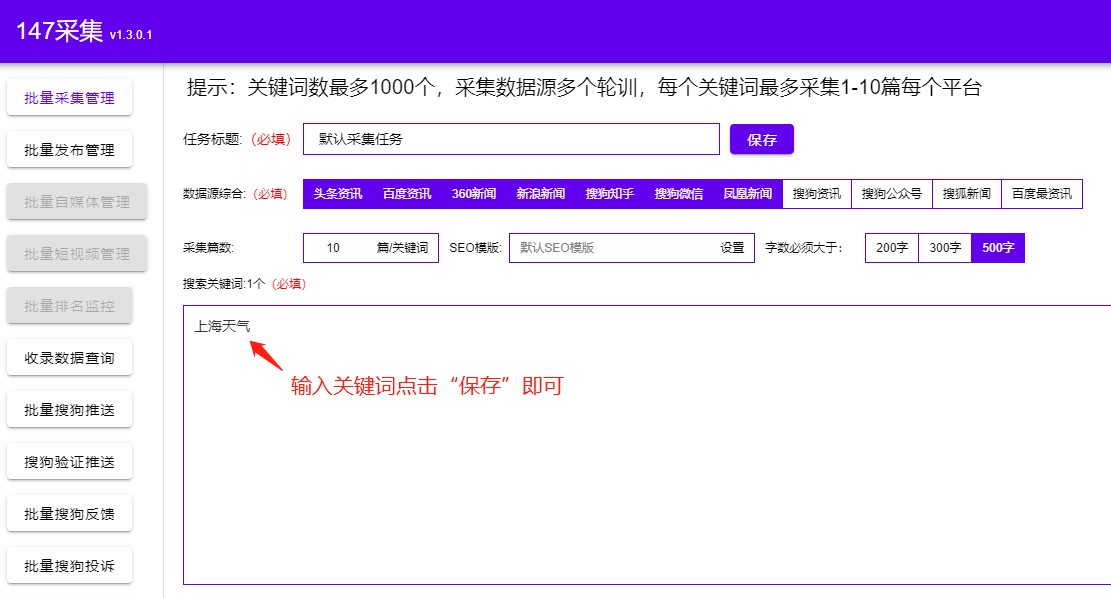This screenshot has width=1111, height=598.
Task: Enable the 搜狗公众号 data source
Action: (892, 193)
